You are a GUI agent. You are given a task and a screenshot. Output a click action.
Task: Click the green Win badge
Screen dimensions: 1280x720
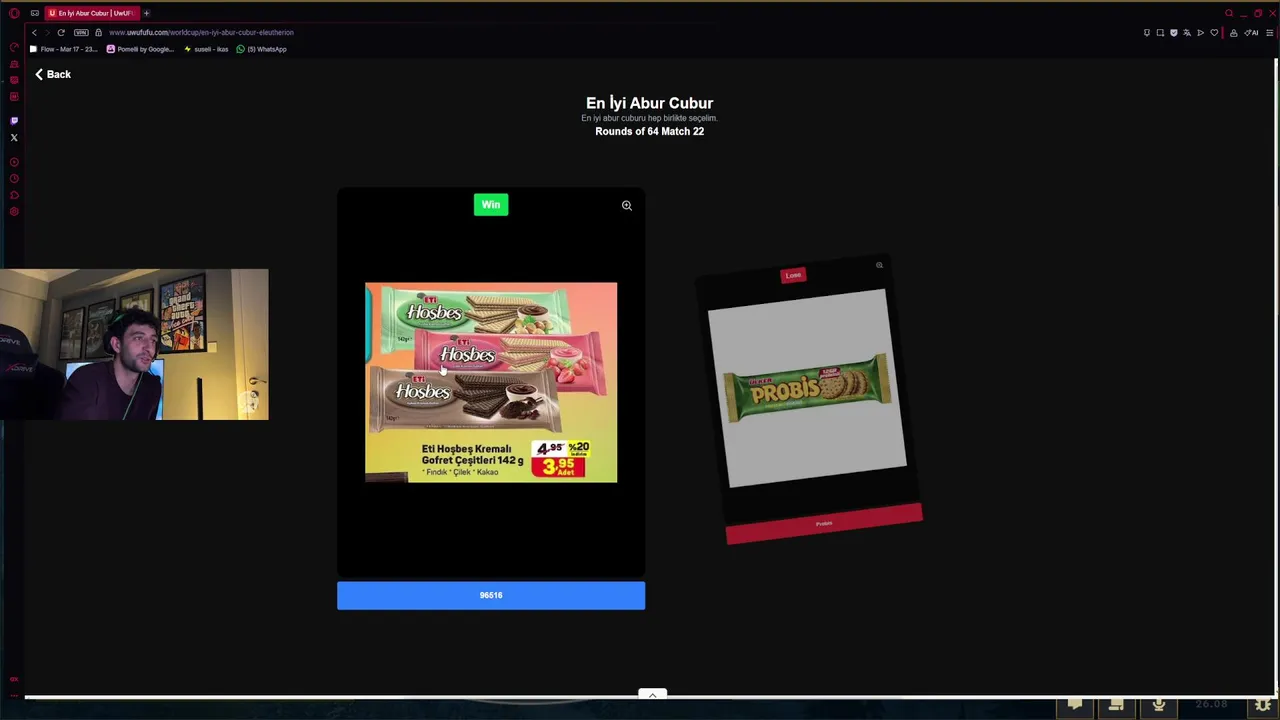point(491,205)
